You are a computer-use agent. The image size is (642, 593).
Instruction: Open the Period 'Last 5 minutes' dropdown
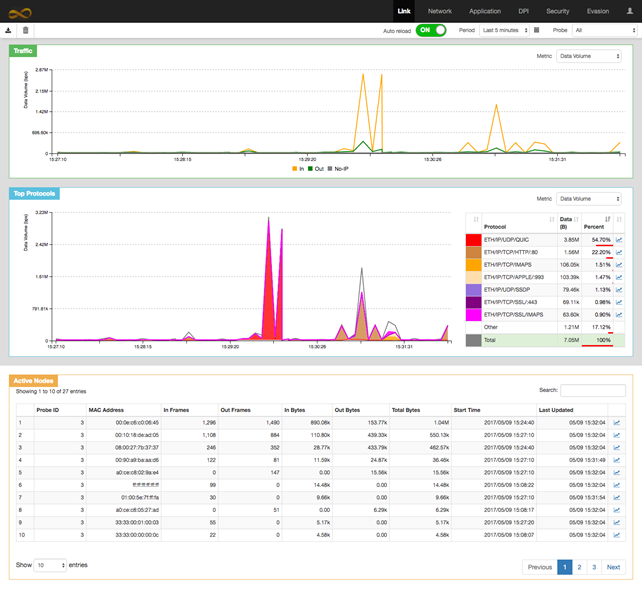click(504, 30)
